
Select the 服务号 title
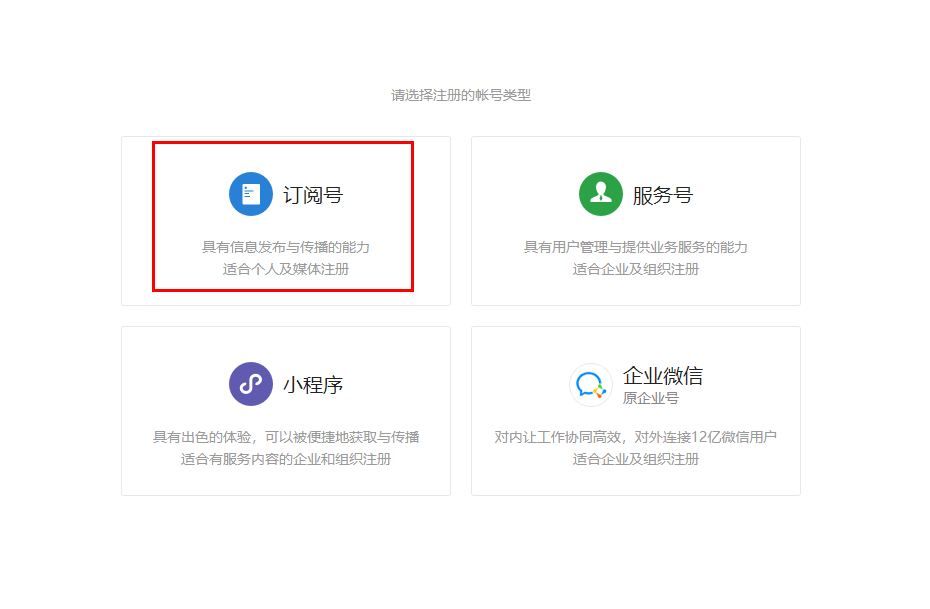[663, 195]
